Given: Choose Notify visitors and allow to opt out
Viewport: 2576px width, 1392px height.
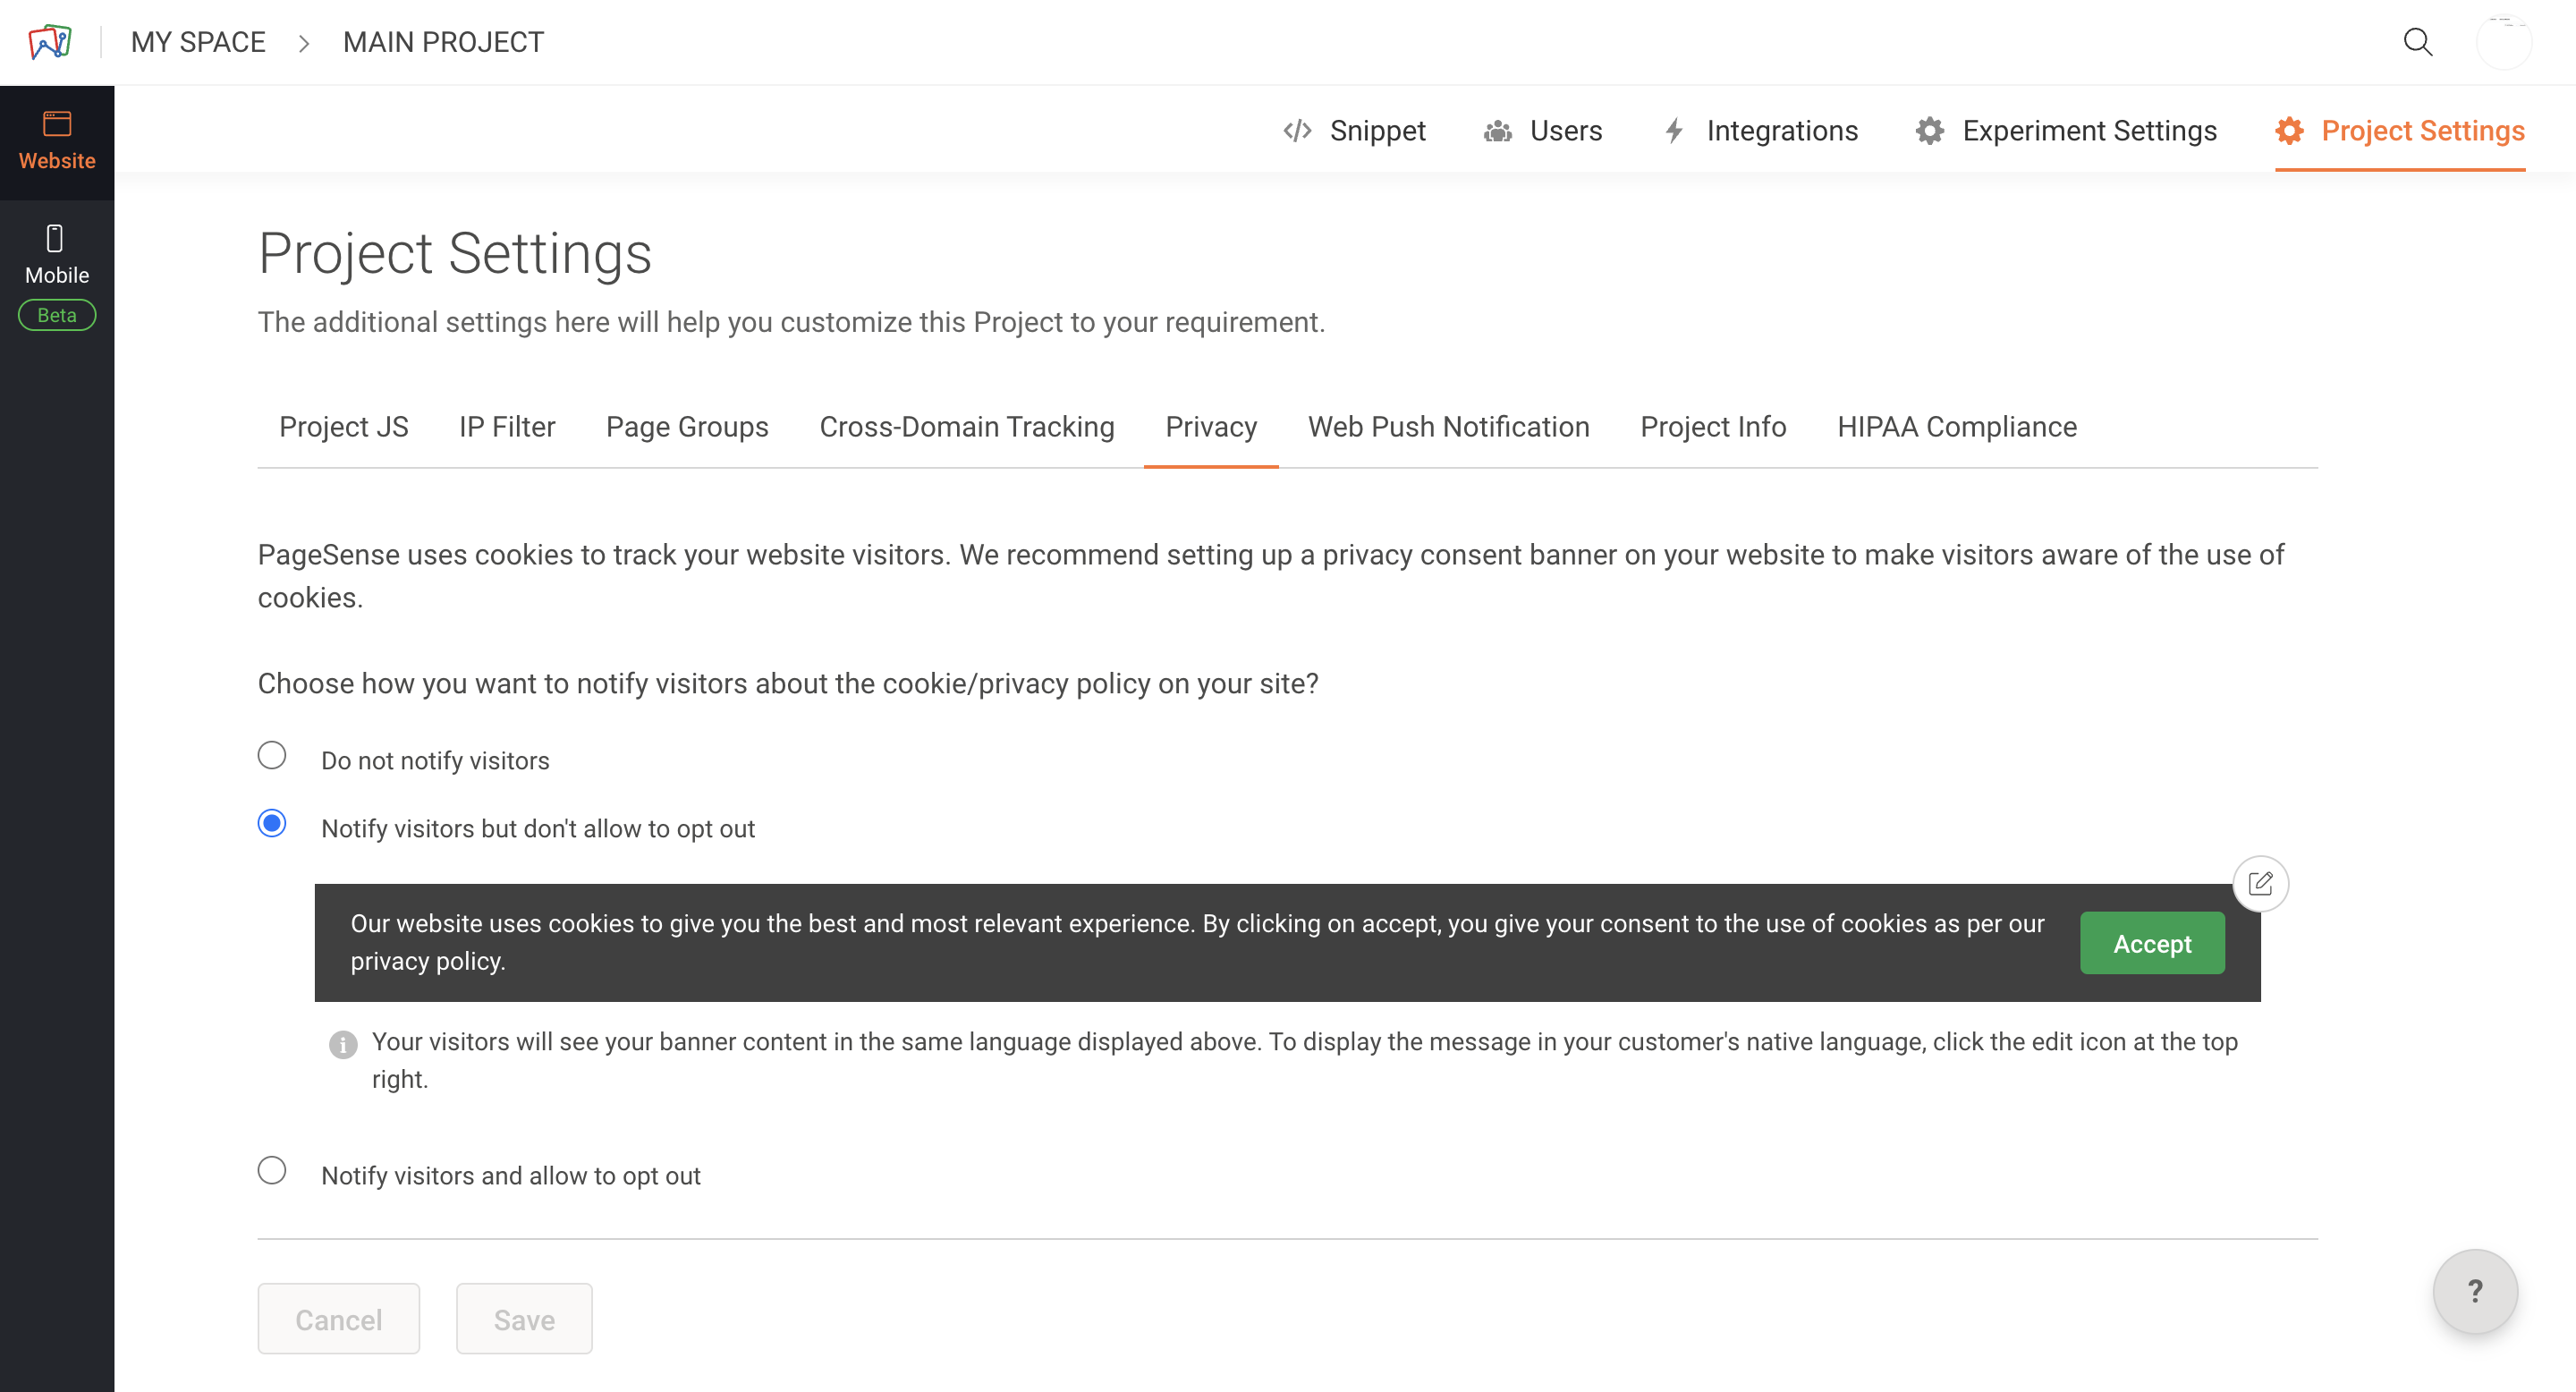Looking at the screenshot, I should (272, 1171).
